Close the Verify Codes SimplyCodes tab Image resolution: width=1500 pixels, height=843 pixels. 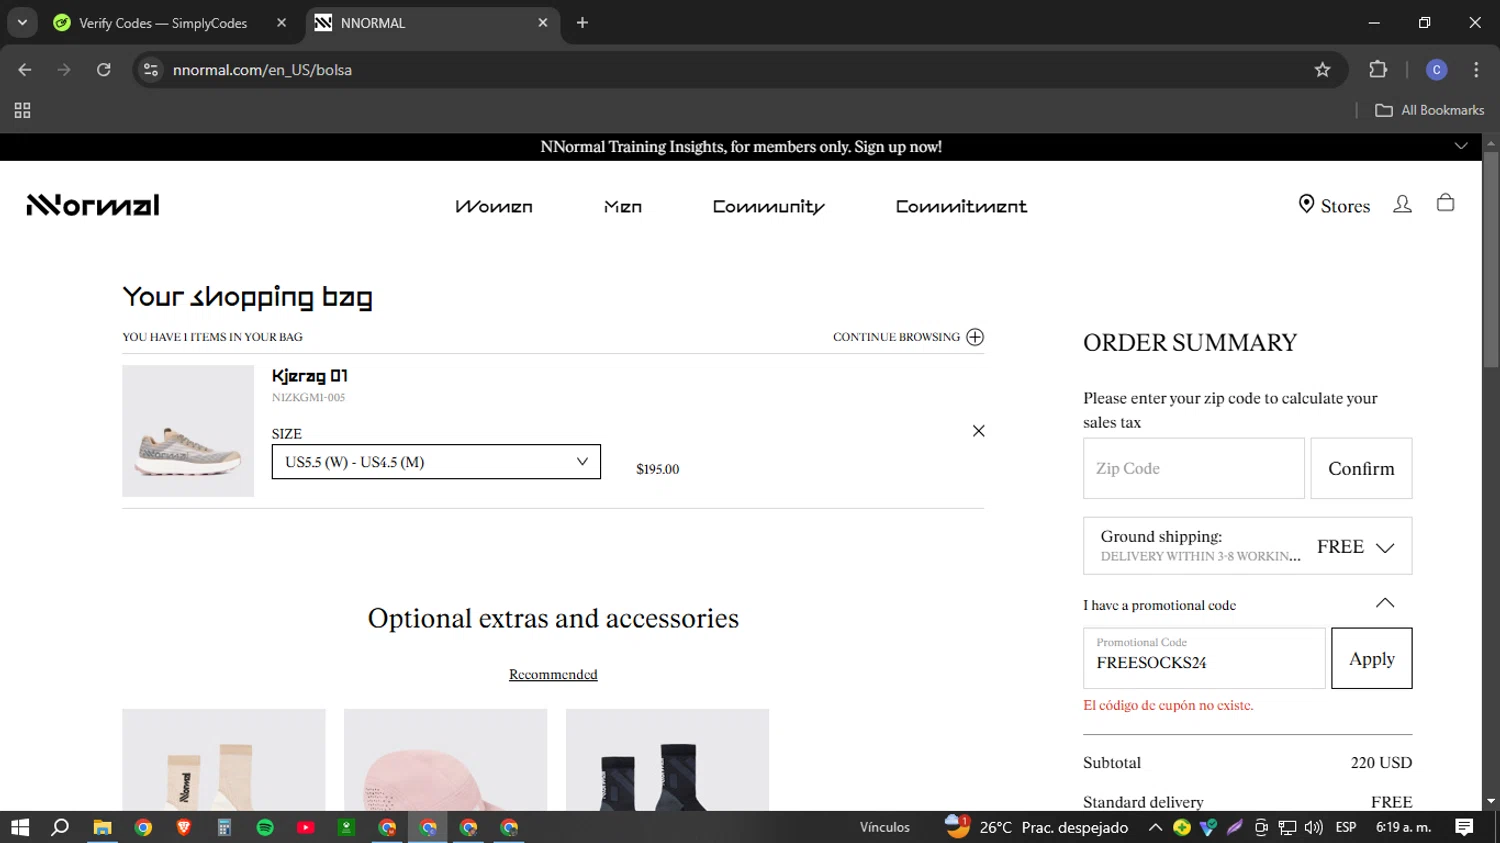pyautogui.click(x=281, y=22)
